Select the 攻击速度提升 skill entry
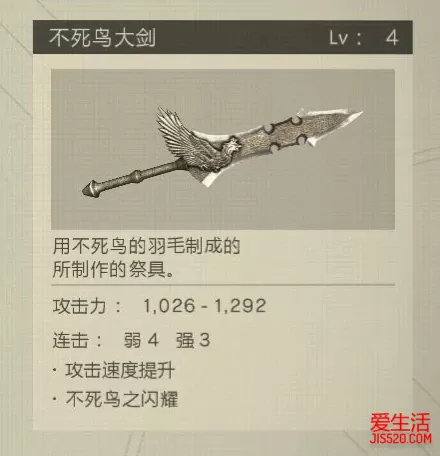Image resolution: width=440 pixels, height=456 pixels. (x=120, y=370)
